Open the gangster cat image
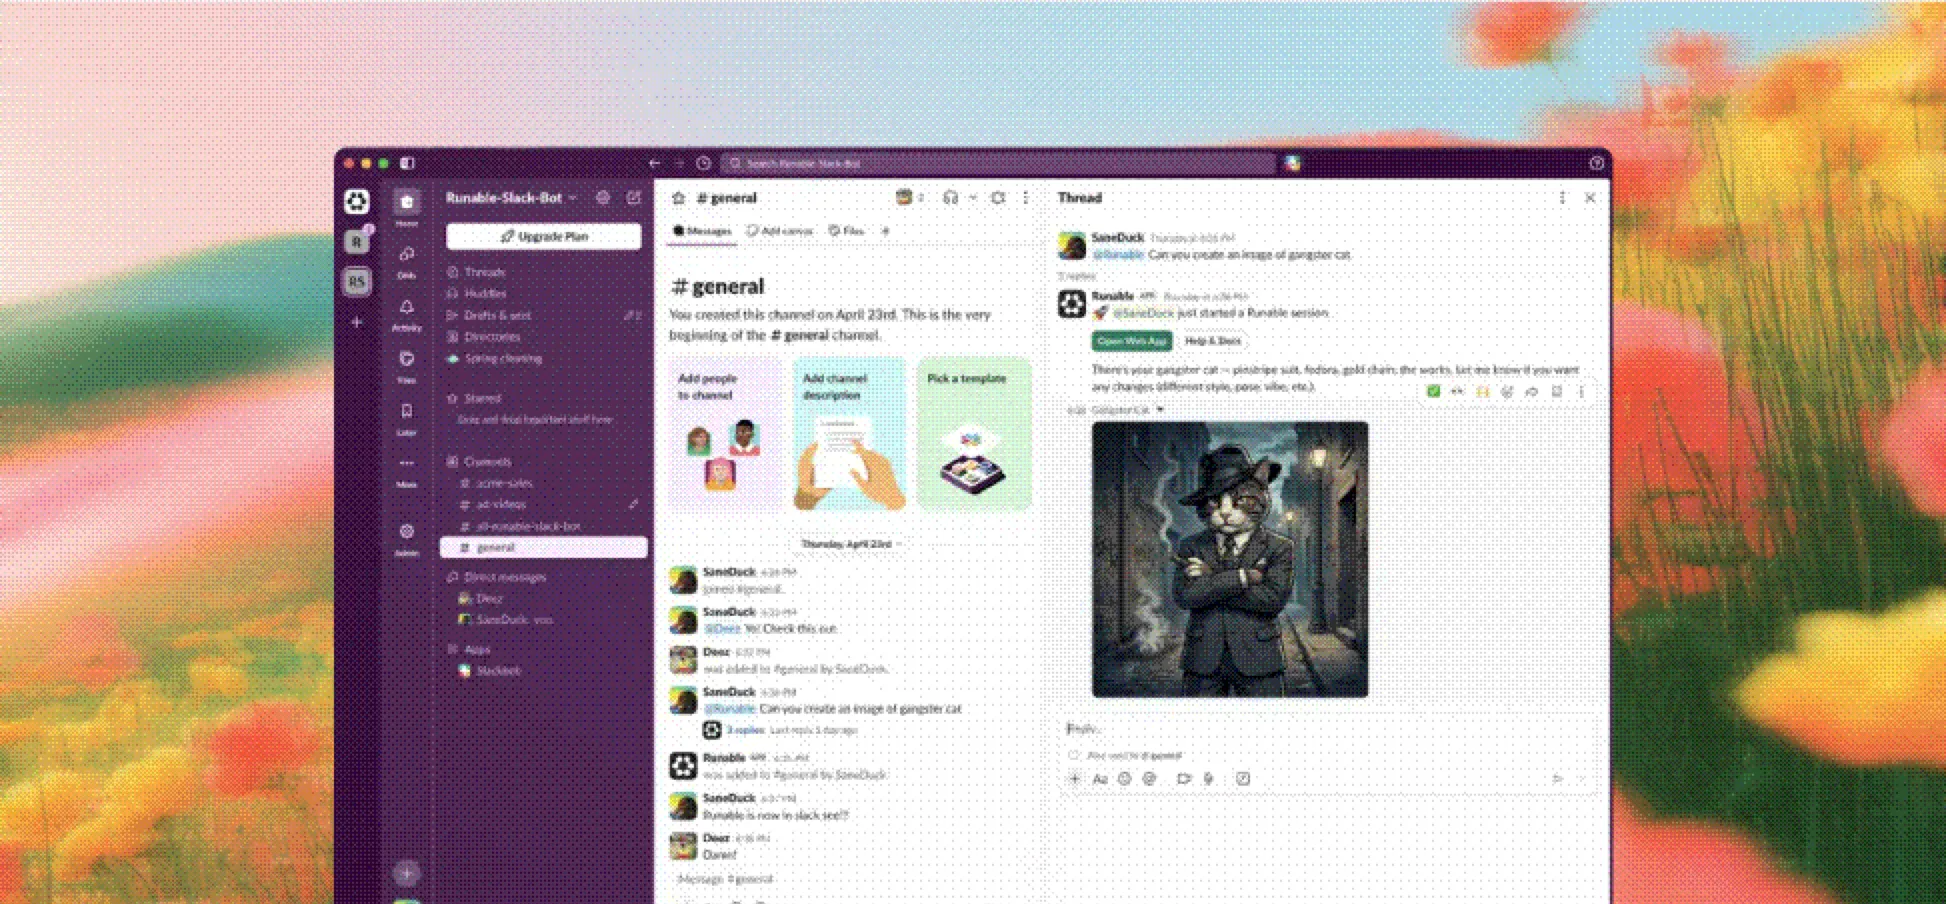 (1230, 560)
